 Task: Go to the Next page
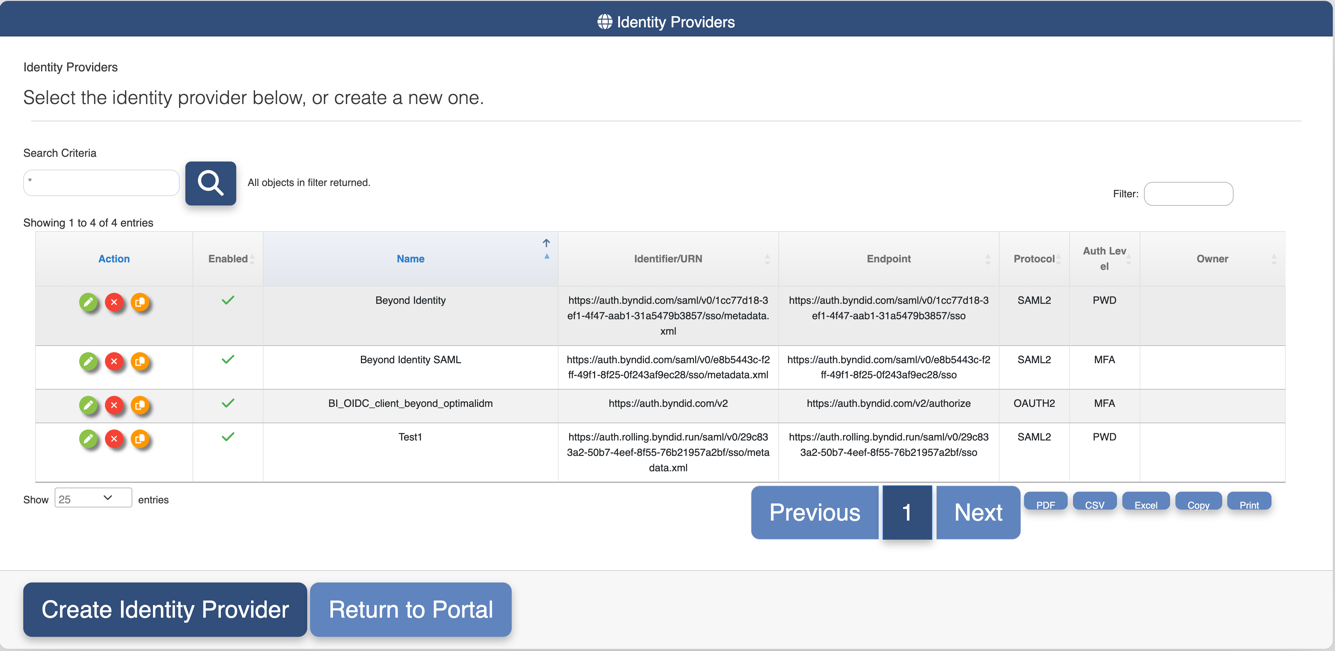tap(978, 512)
